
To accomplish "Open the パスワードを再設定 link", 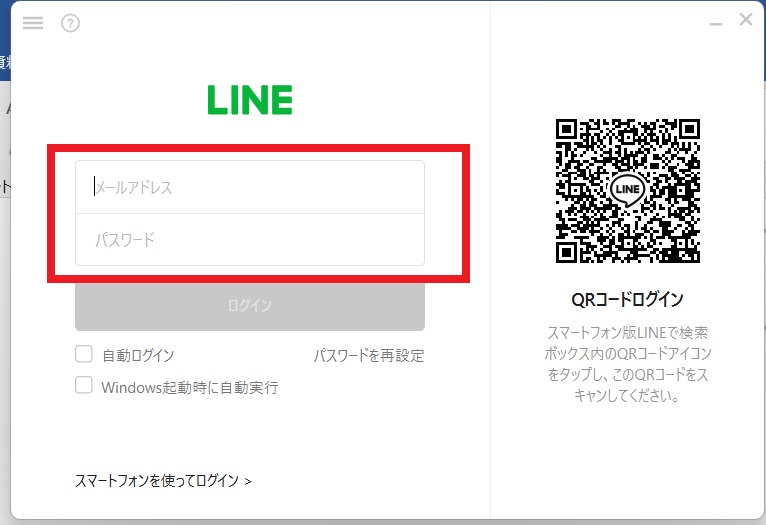I will coord(369,355).
